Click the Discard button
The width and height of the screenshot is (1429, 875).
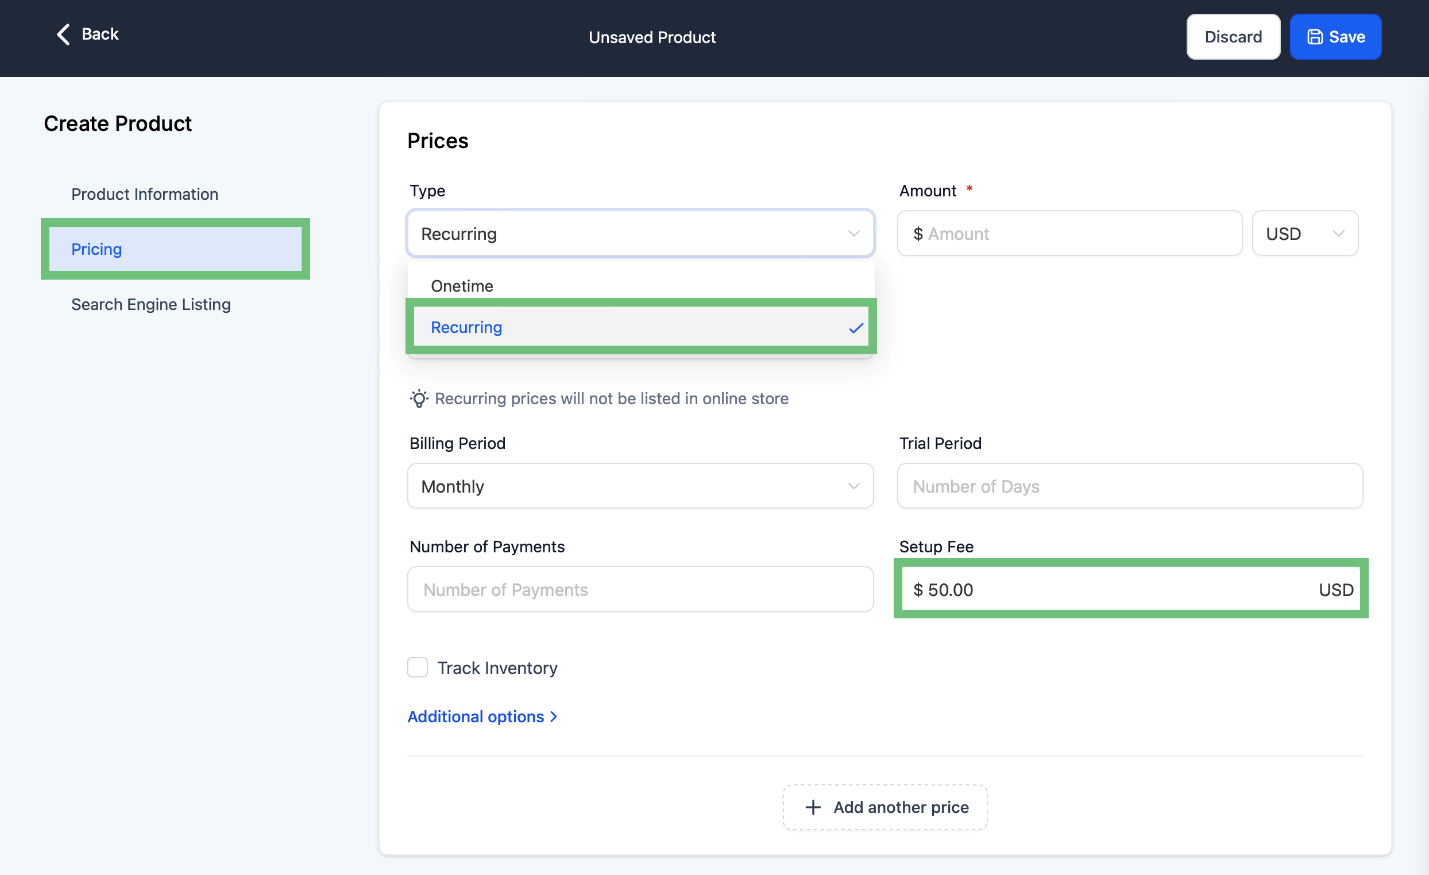pos(1233,37)
